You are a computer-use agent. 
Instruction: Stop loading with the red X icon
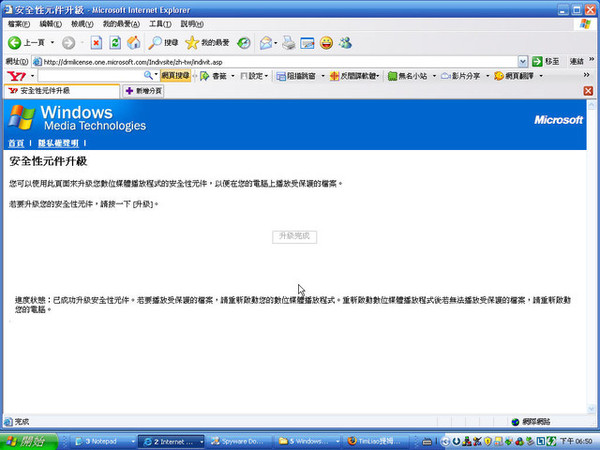click(x=96, y=43)
